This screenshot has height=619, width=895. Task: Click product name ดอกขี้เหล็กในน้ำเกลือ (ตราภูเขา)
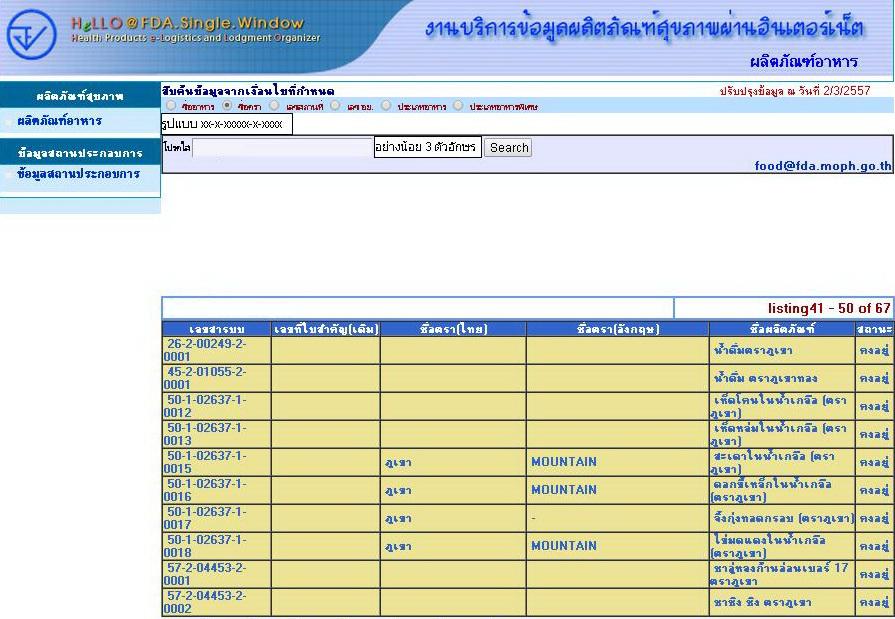click(772, 490)
